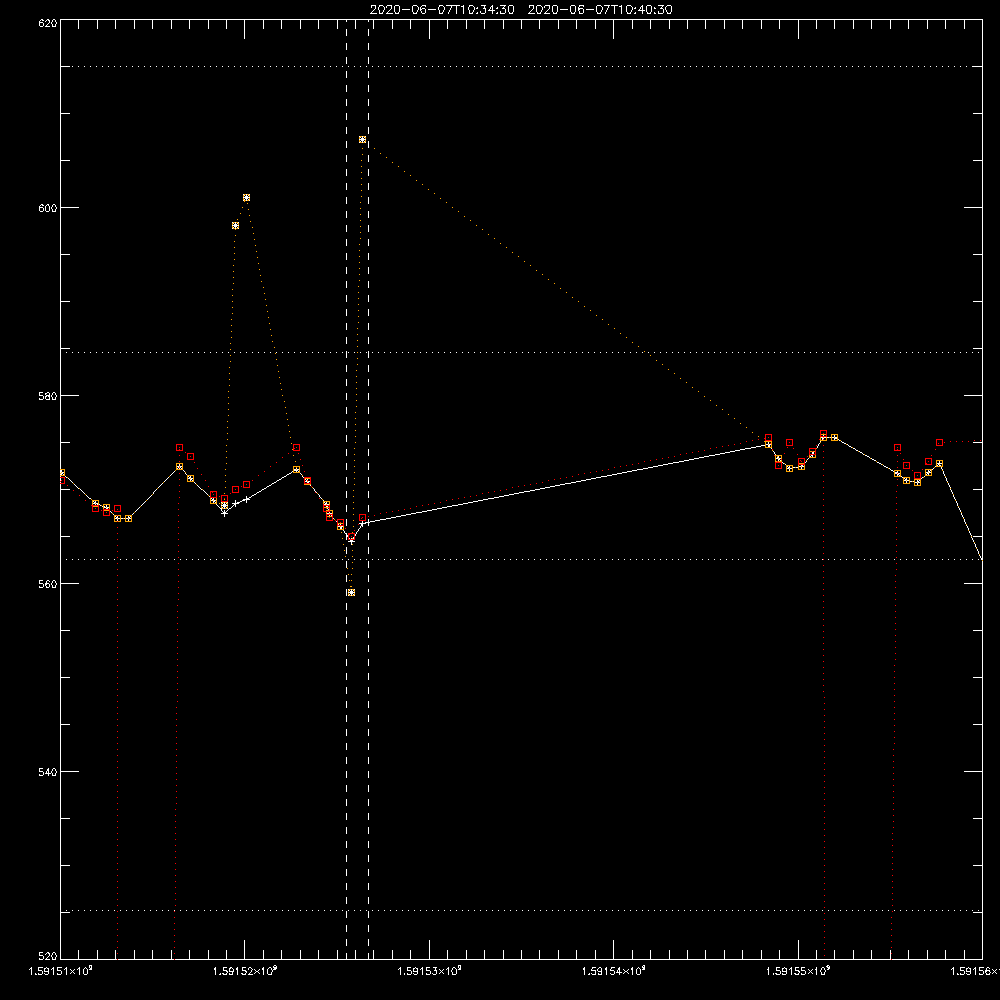
Task: Click the start timestamp 2020-06-07T10:34:30 in title
Action: (x=442, y=10)
